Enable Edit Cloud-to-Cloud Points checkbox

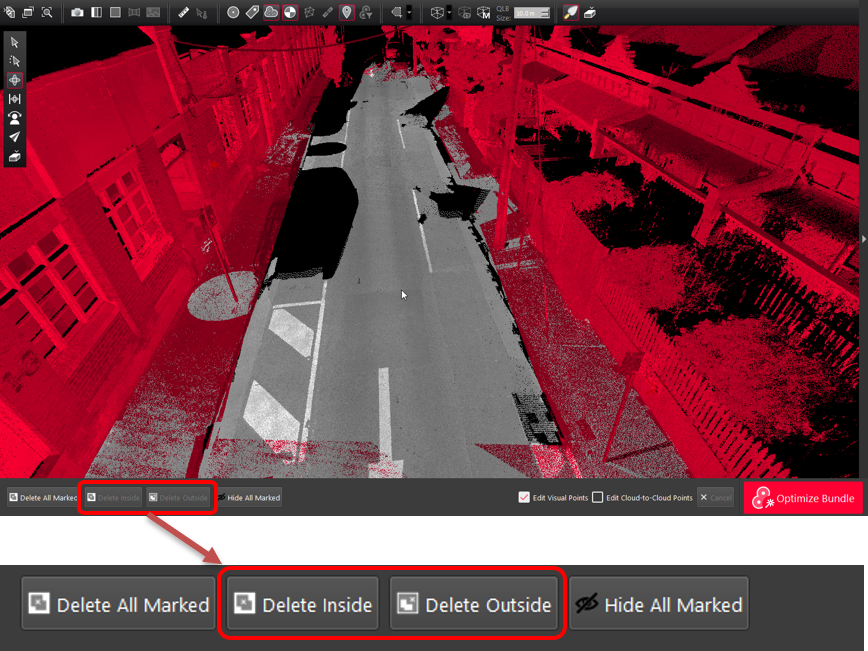point(598,498)
